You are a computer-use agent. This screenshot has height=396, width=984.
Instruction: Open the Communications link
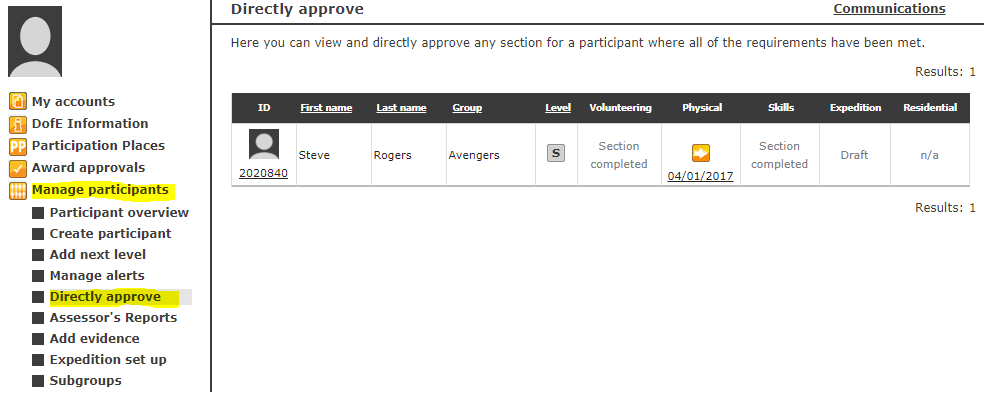tap(889, 9)
